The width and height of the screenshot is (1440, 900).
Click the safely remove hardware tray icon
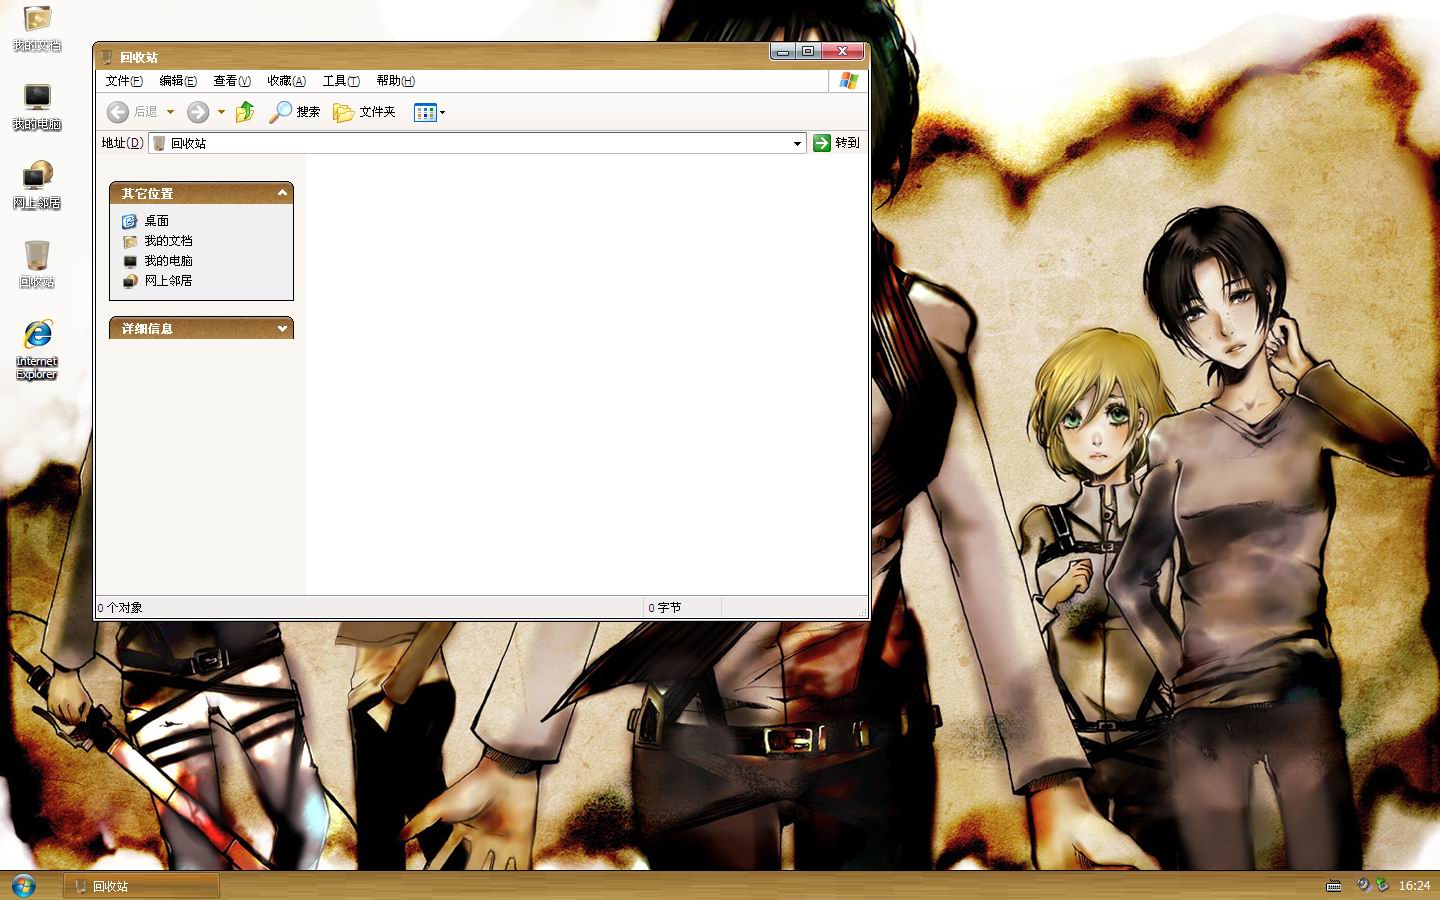[1382, 886]
